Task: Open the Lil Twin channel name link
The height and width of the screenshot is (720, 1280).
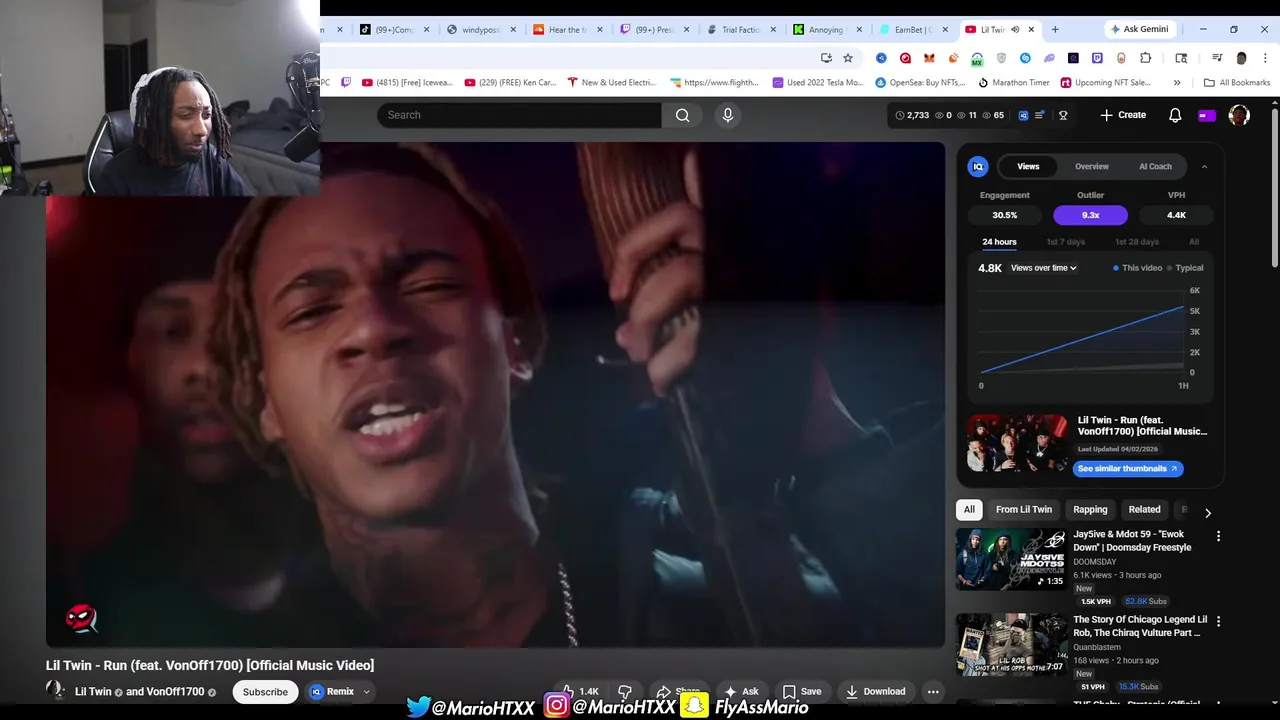Action: [x=93, y=692]
